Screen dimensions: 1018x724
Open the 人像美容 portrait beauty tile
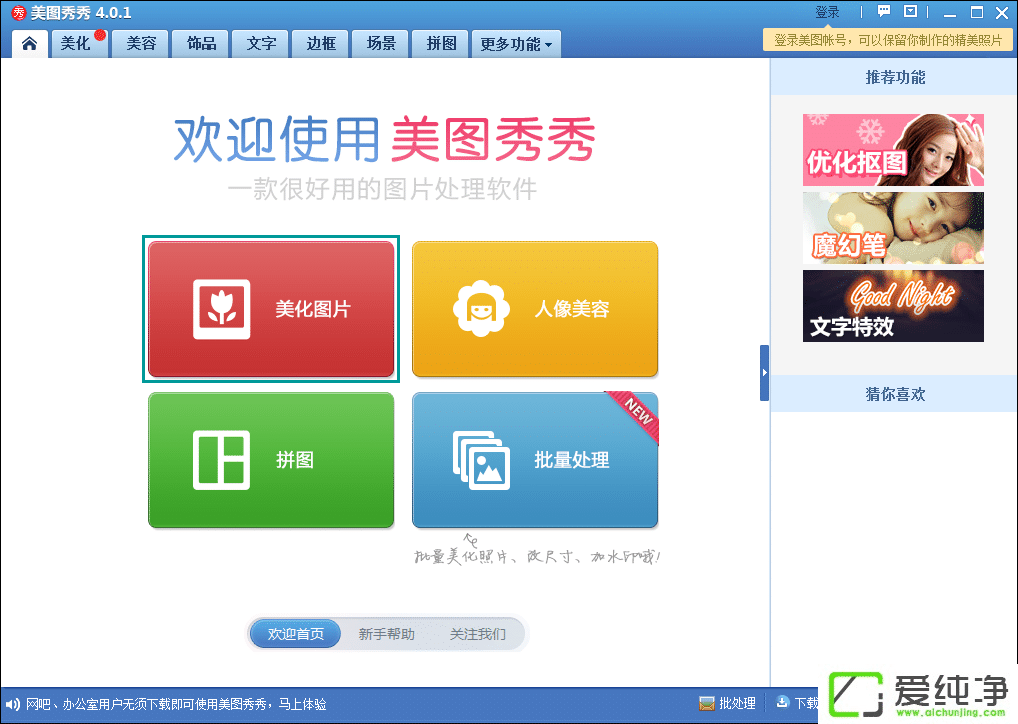coord(535,309)
